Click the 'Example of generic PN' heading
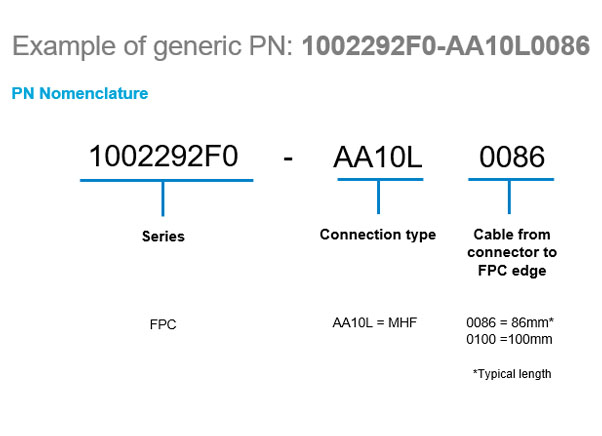Screen dimensions: 602x436 tap(152, 47)
